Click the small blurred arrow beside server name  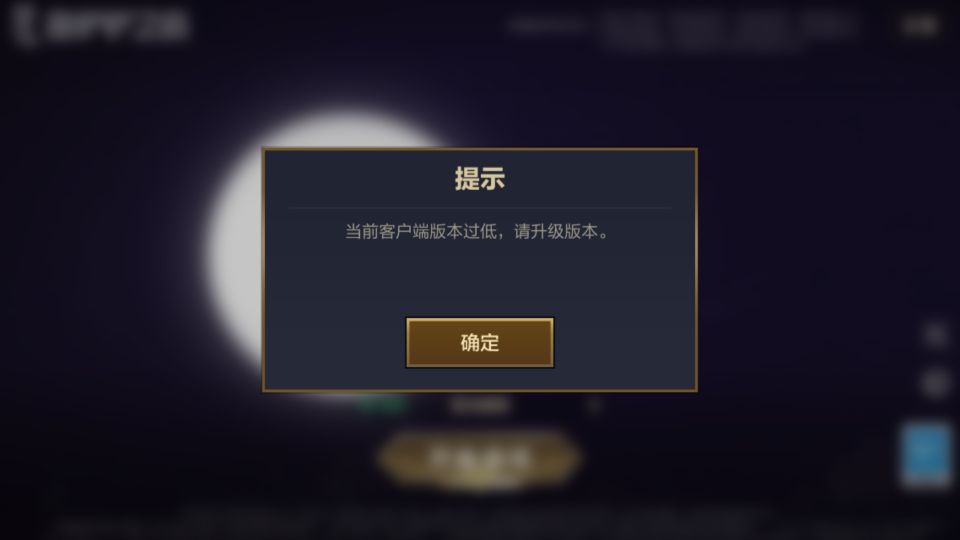click(593, 405)
